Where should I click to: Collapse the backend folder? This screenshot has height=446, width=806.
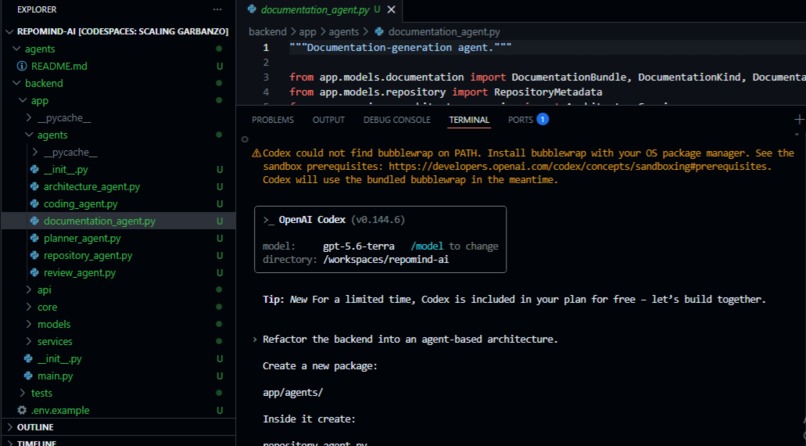(x=16, y=83)
